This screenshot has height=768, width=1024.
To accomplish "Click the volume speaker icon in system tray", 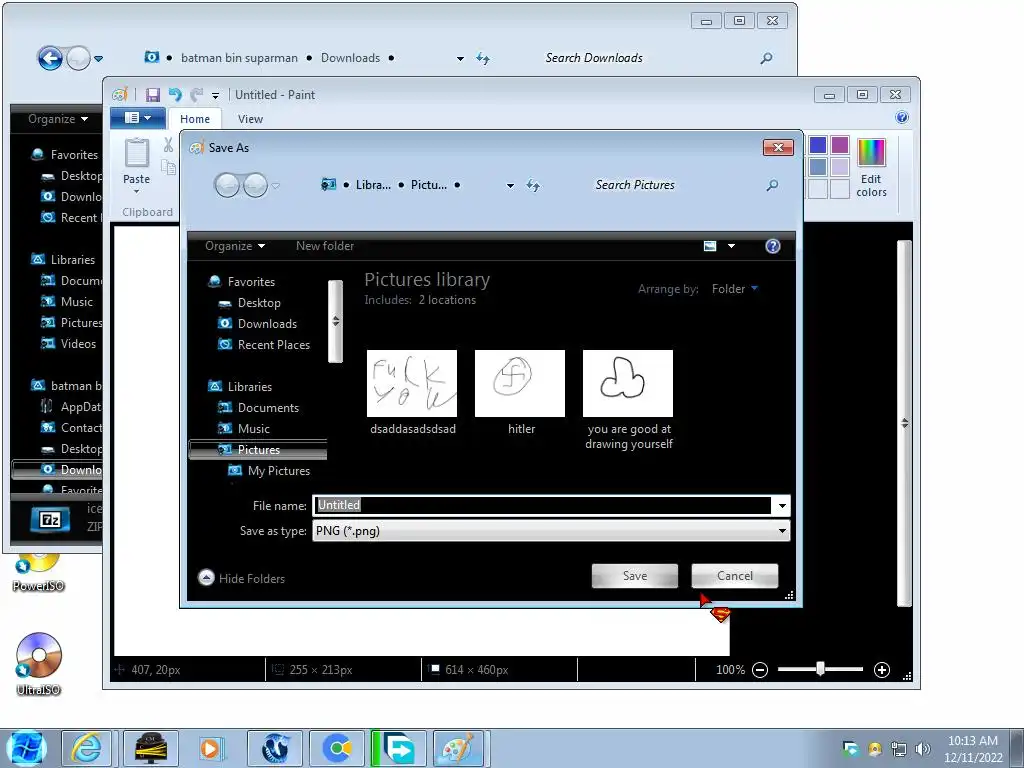I will 923,749.
